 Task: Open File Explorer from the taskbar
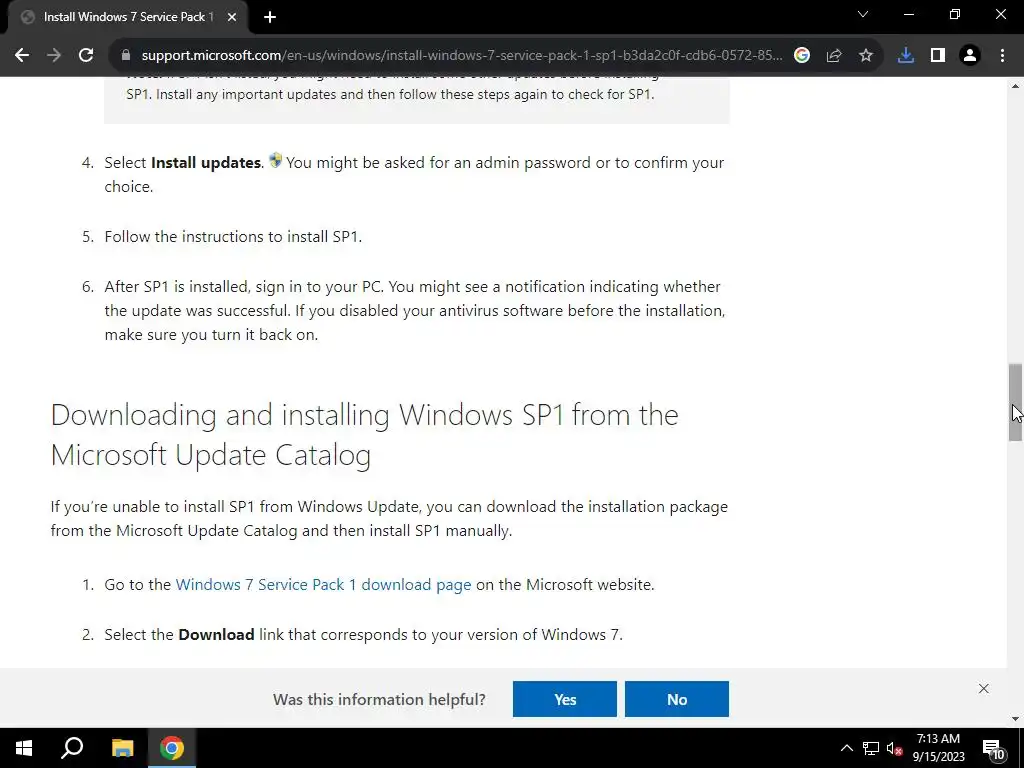(122, 748)
